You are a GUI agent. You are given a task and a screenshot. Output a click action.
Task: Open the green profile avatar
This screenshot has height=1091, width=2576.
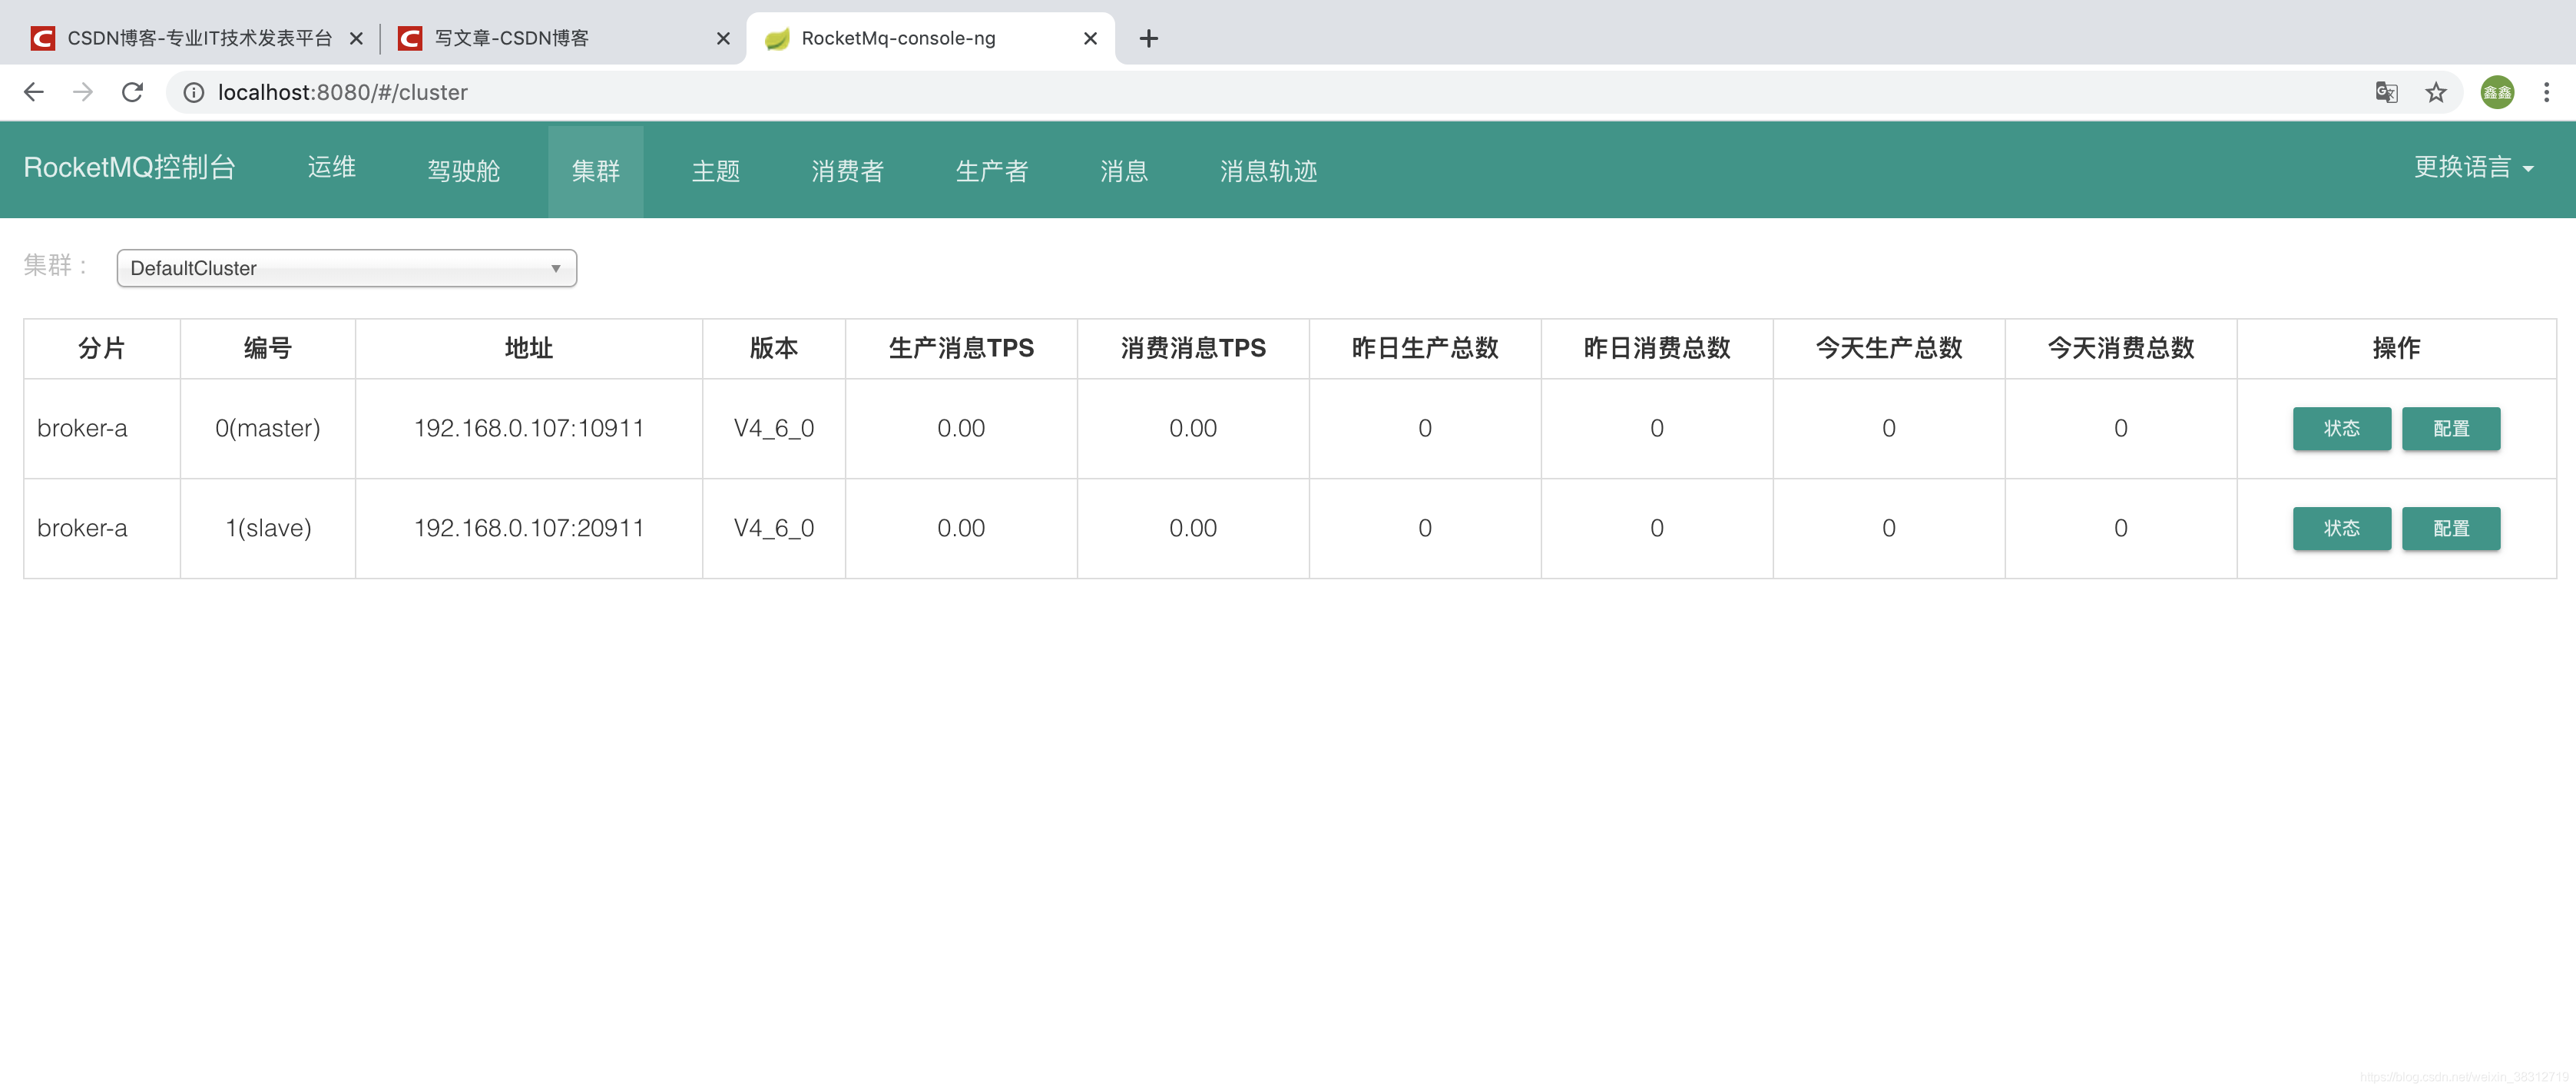[2497, 92]
